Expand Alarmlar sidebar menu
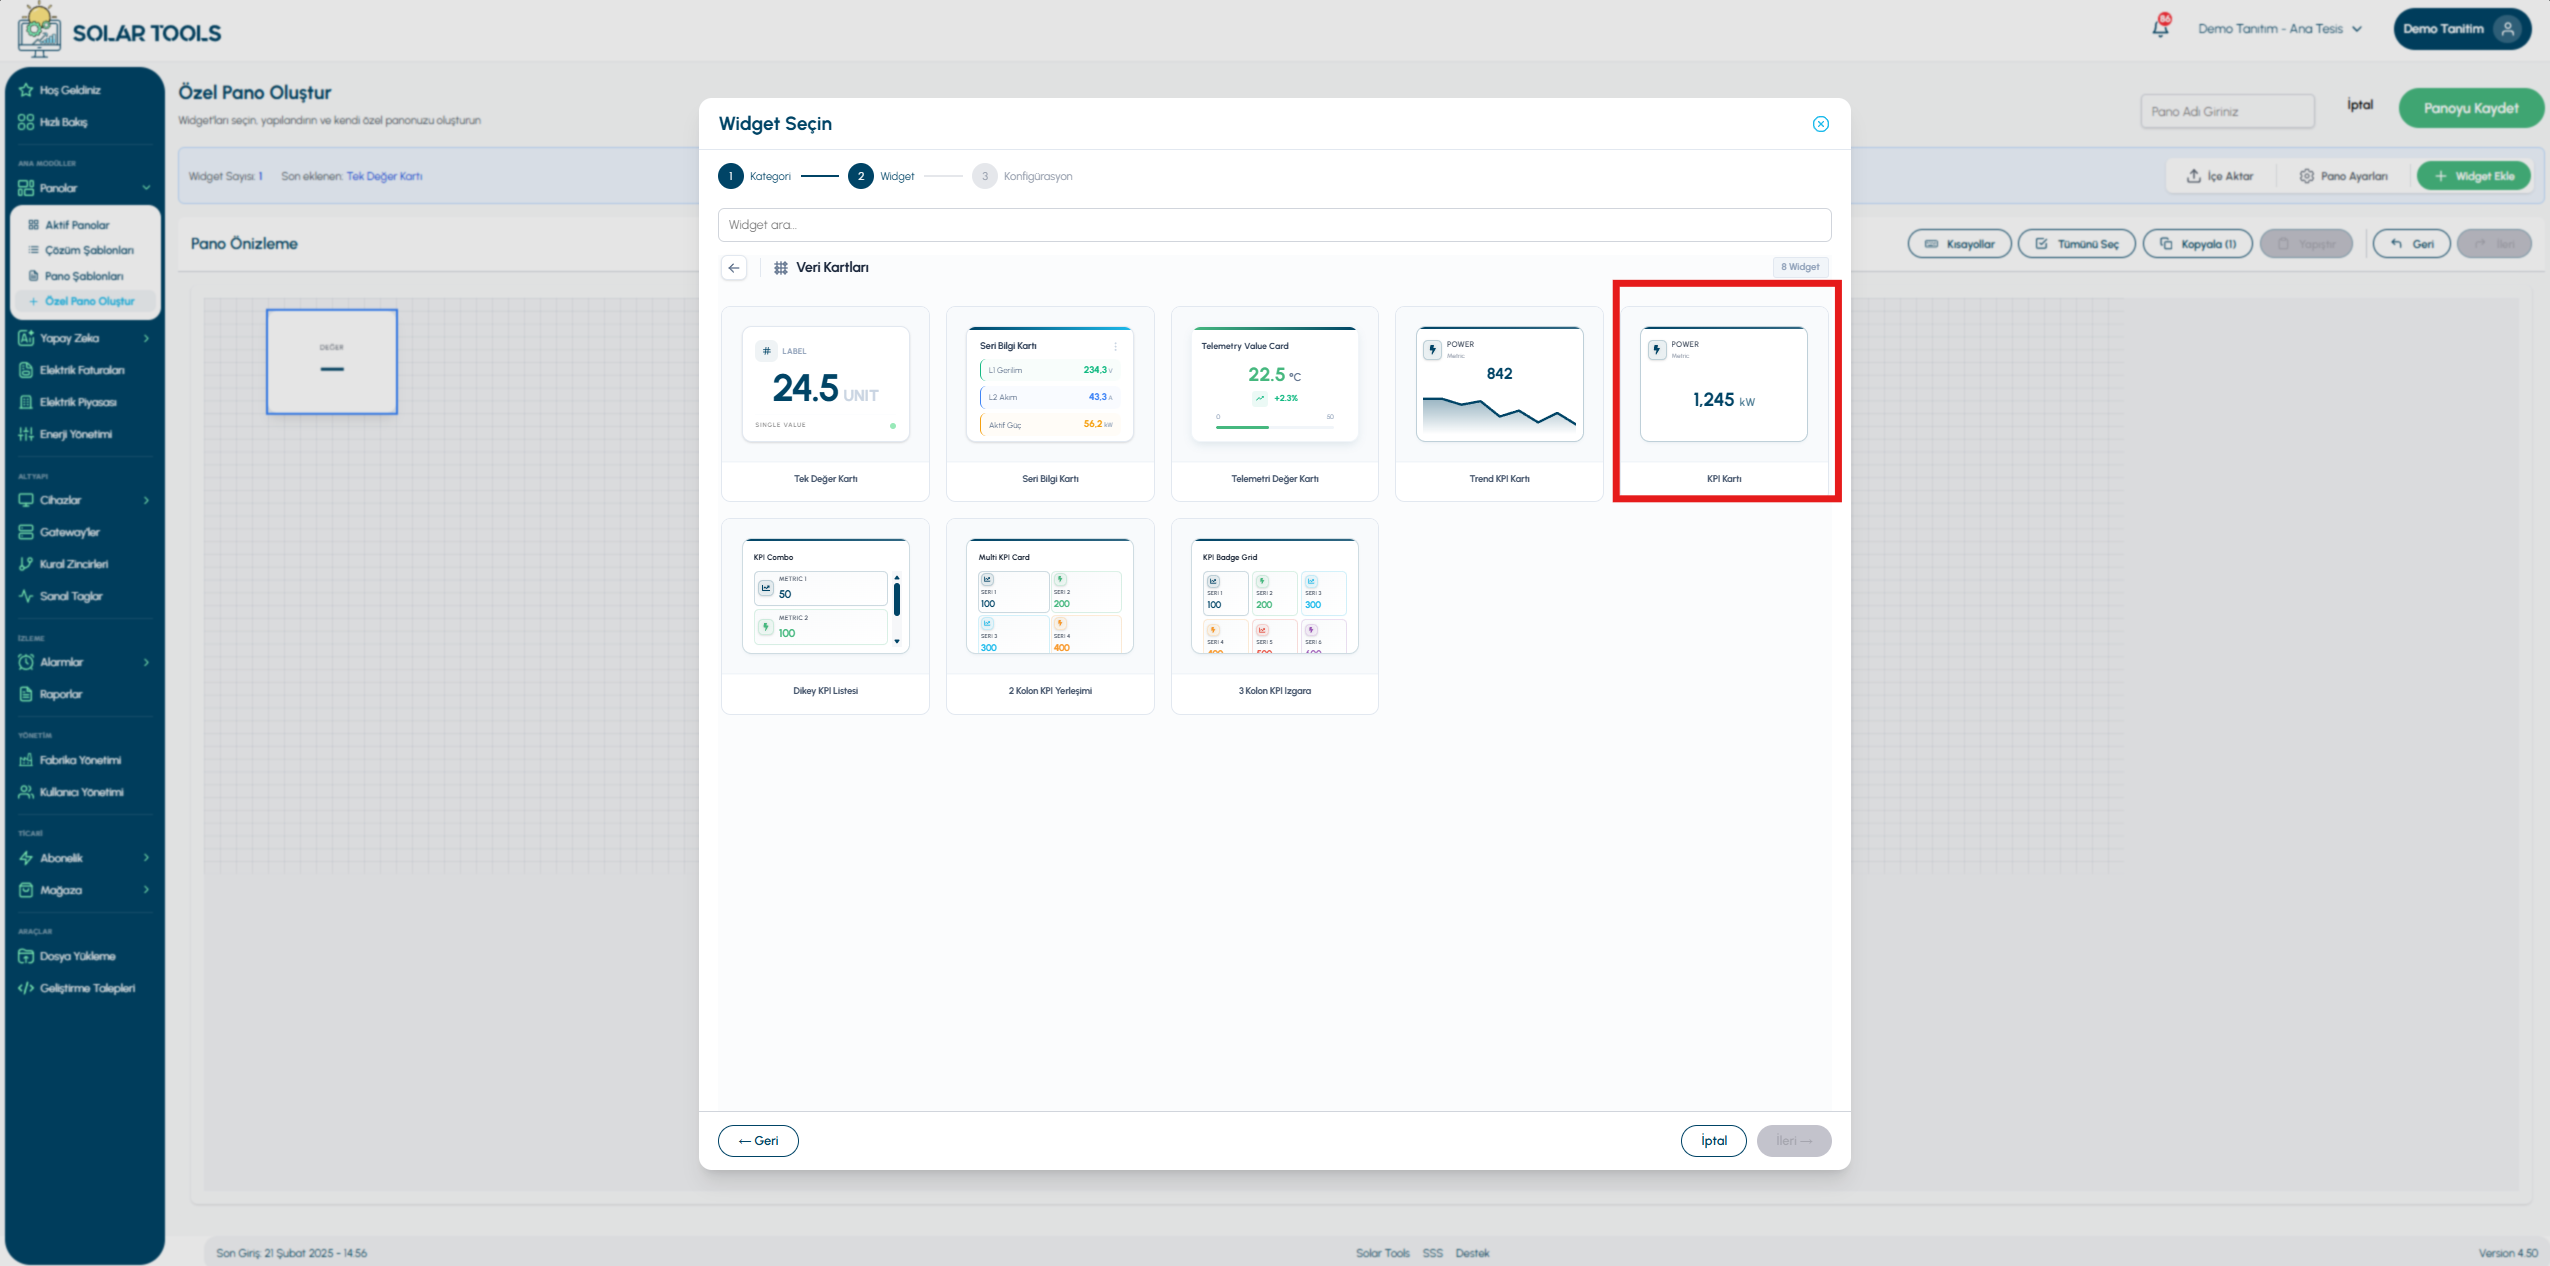2550x1266 pixels. 84,662
